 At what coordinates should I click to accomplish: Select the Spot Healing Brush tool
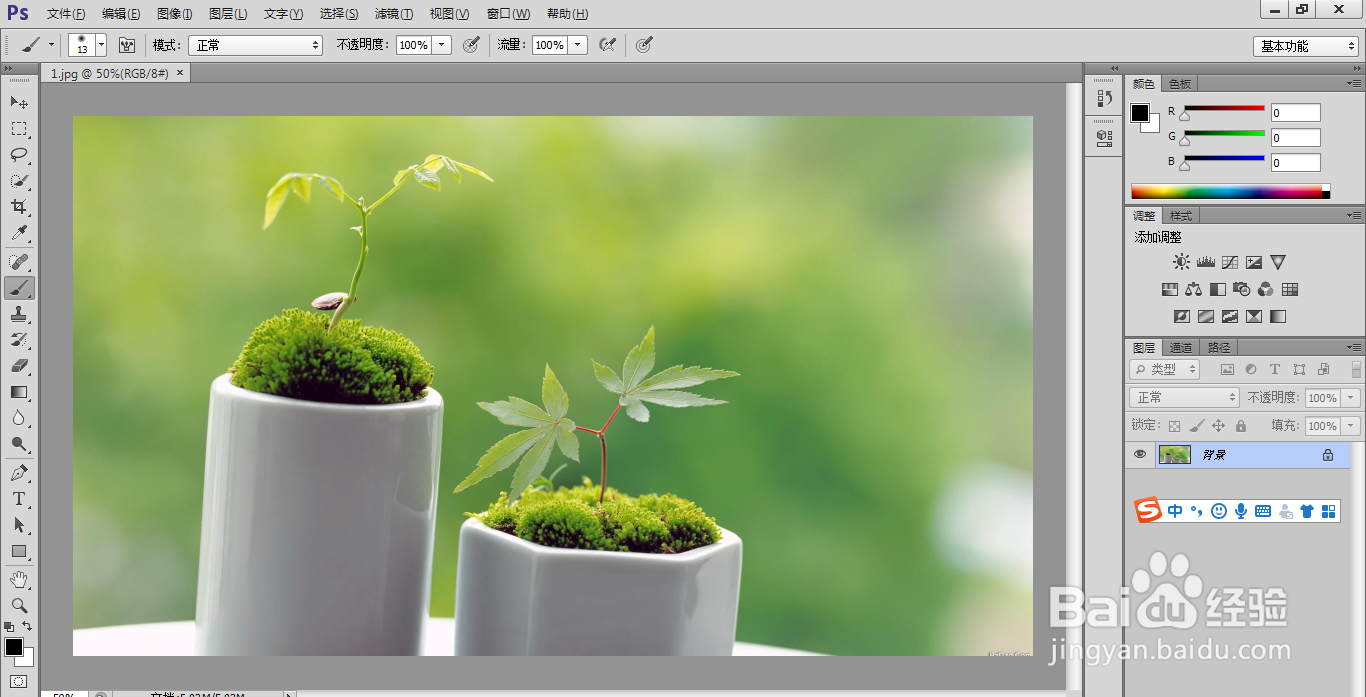pyautogui.click(x=19, y=262)
